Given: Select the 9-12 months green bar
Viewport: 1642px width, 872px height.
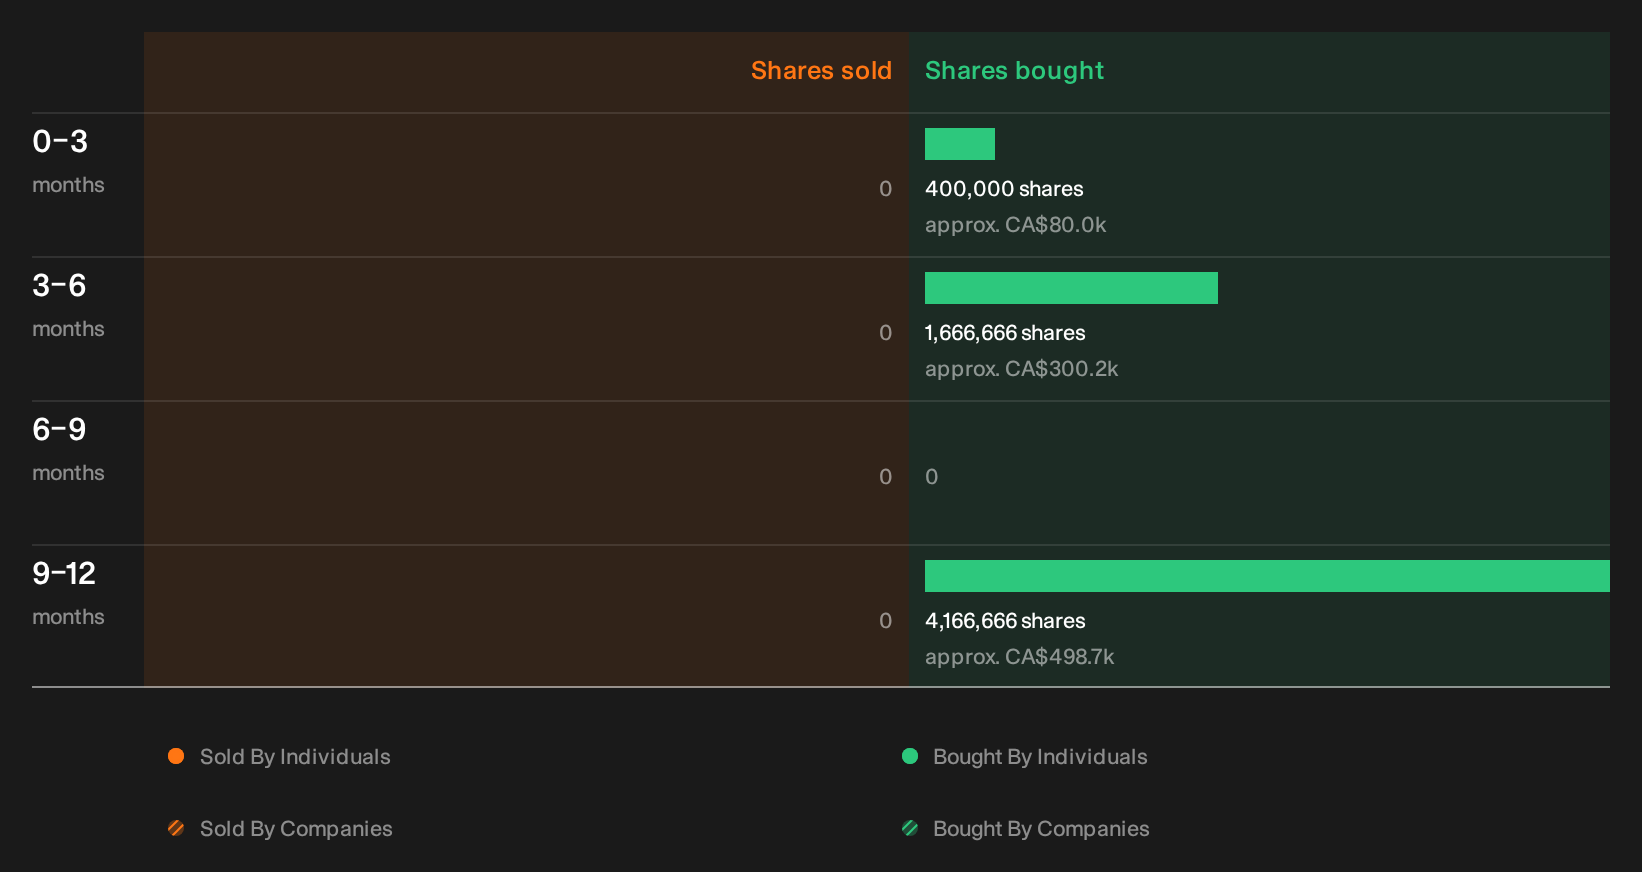Looking at the screenshot, I should click(1267, 576).
